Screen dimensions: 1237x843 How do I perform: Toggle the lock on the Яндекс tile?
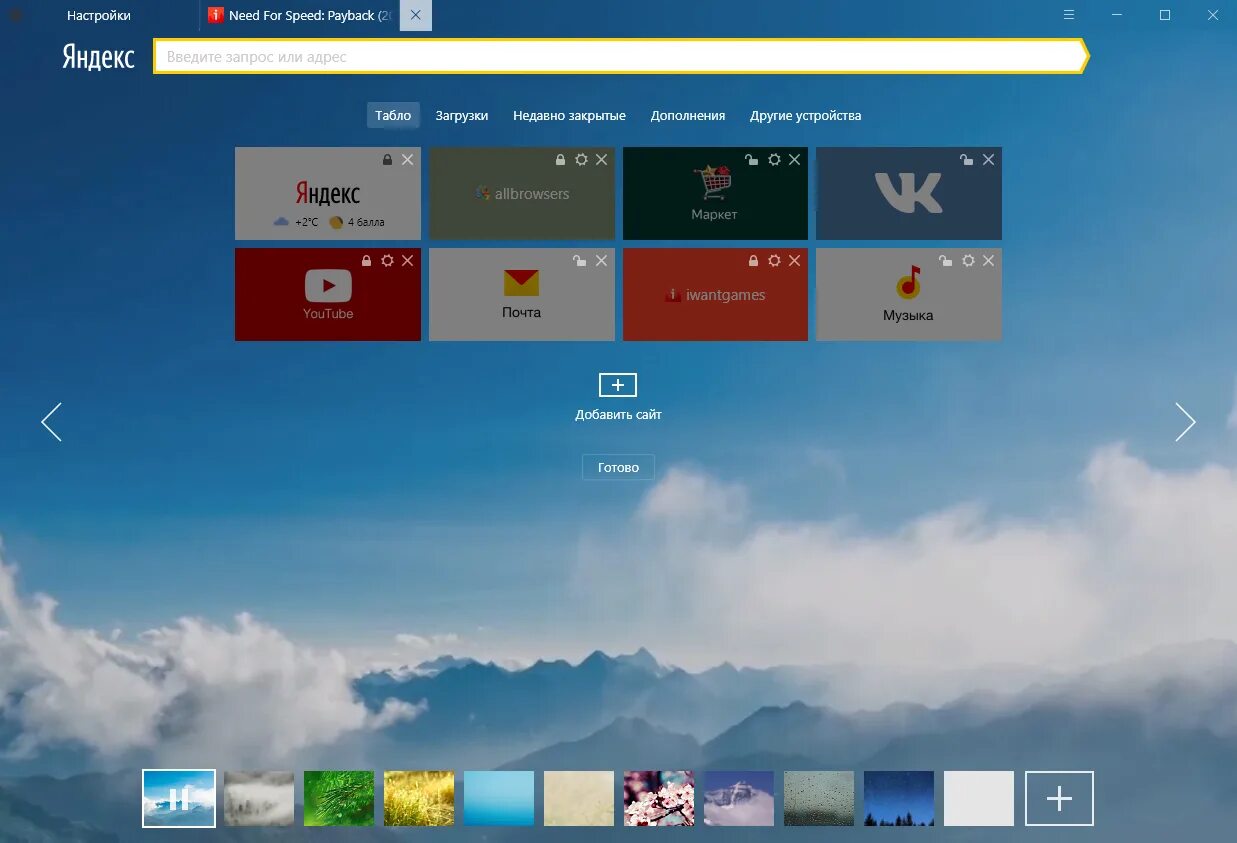coord(388,160)
